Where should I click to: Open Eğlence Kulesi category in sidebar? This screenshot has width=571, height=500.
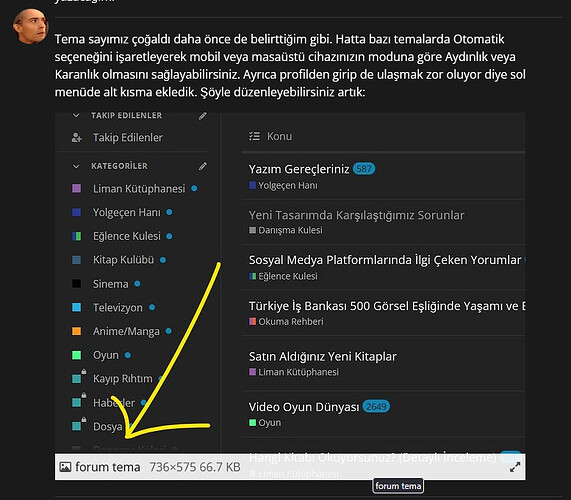[126, 236]
